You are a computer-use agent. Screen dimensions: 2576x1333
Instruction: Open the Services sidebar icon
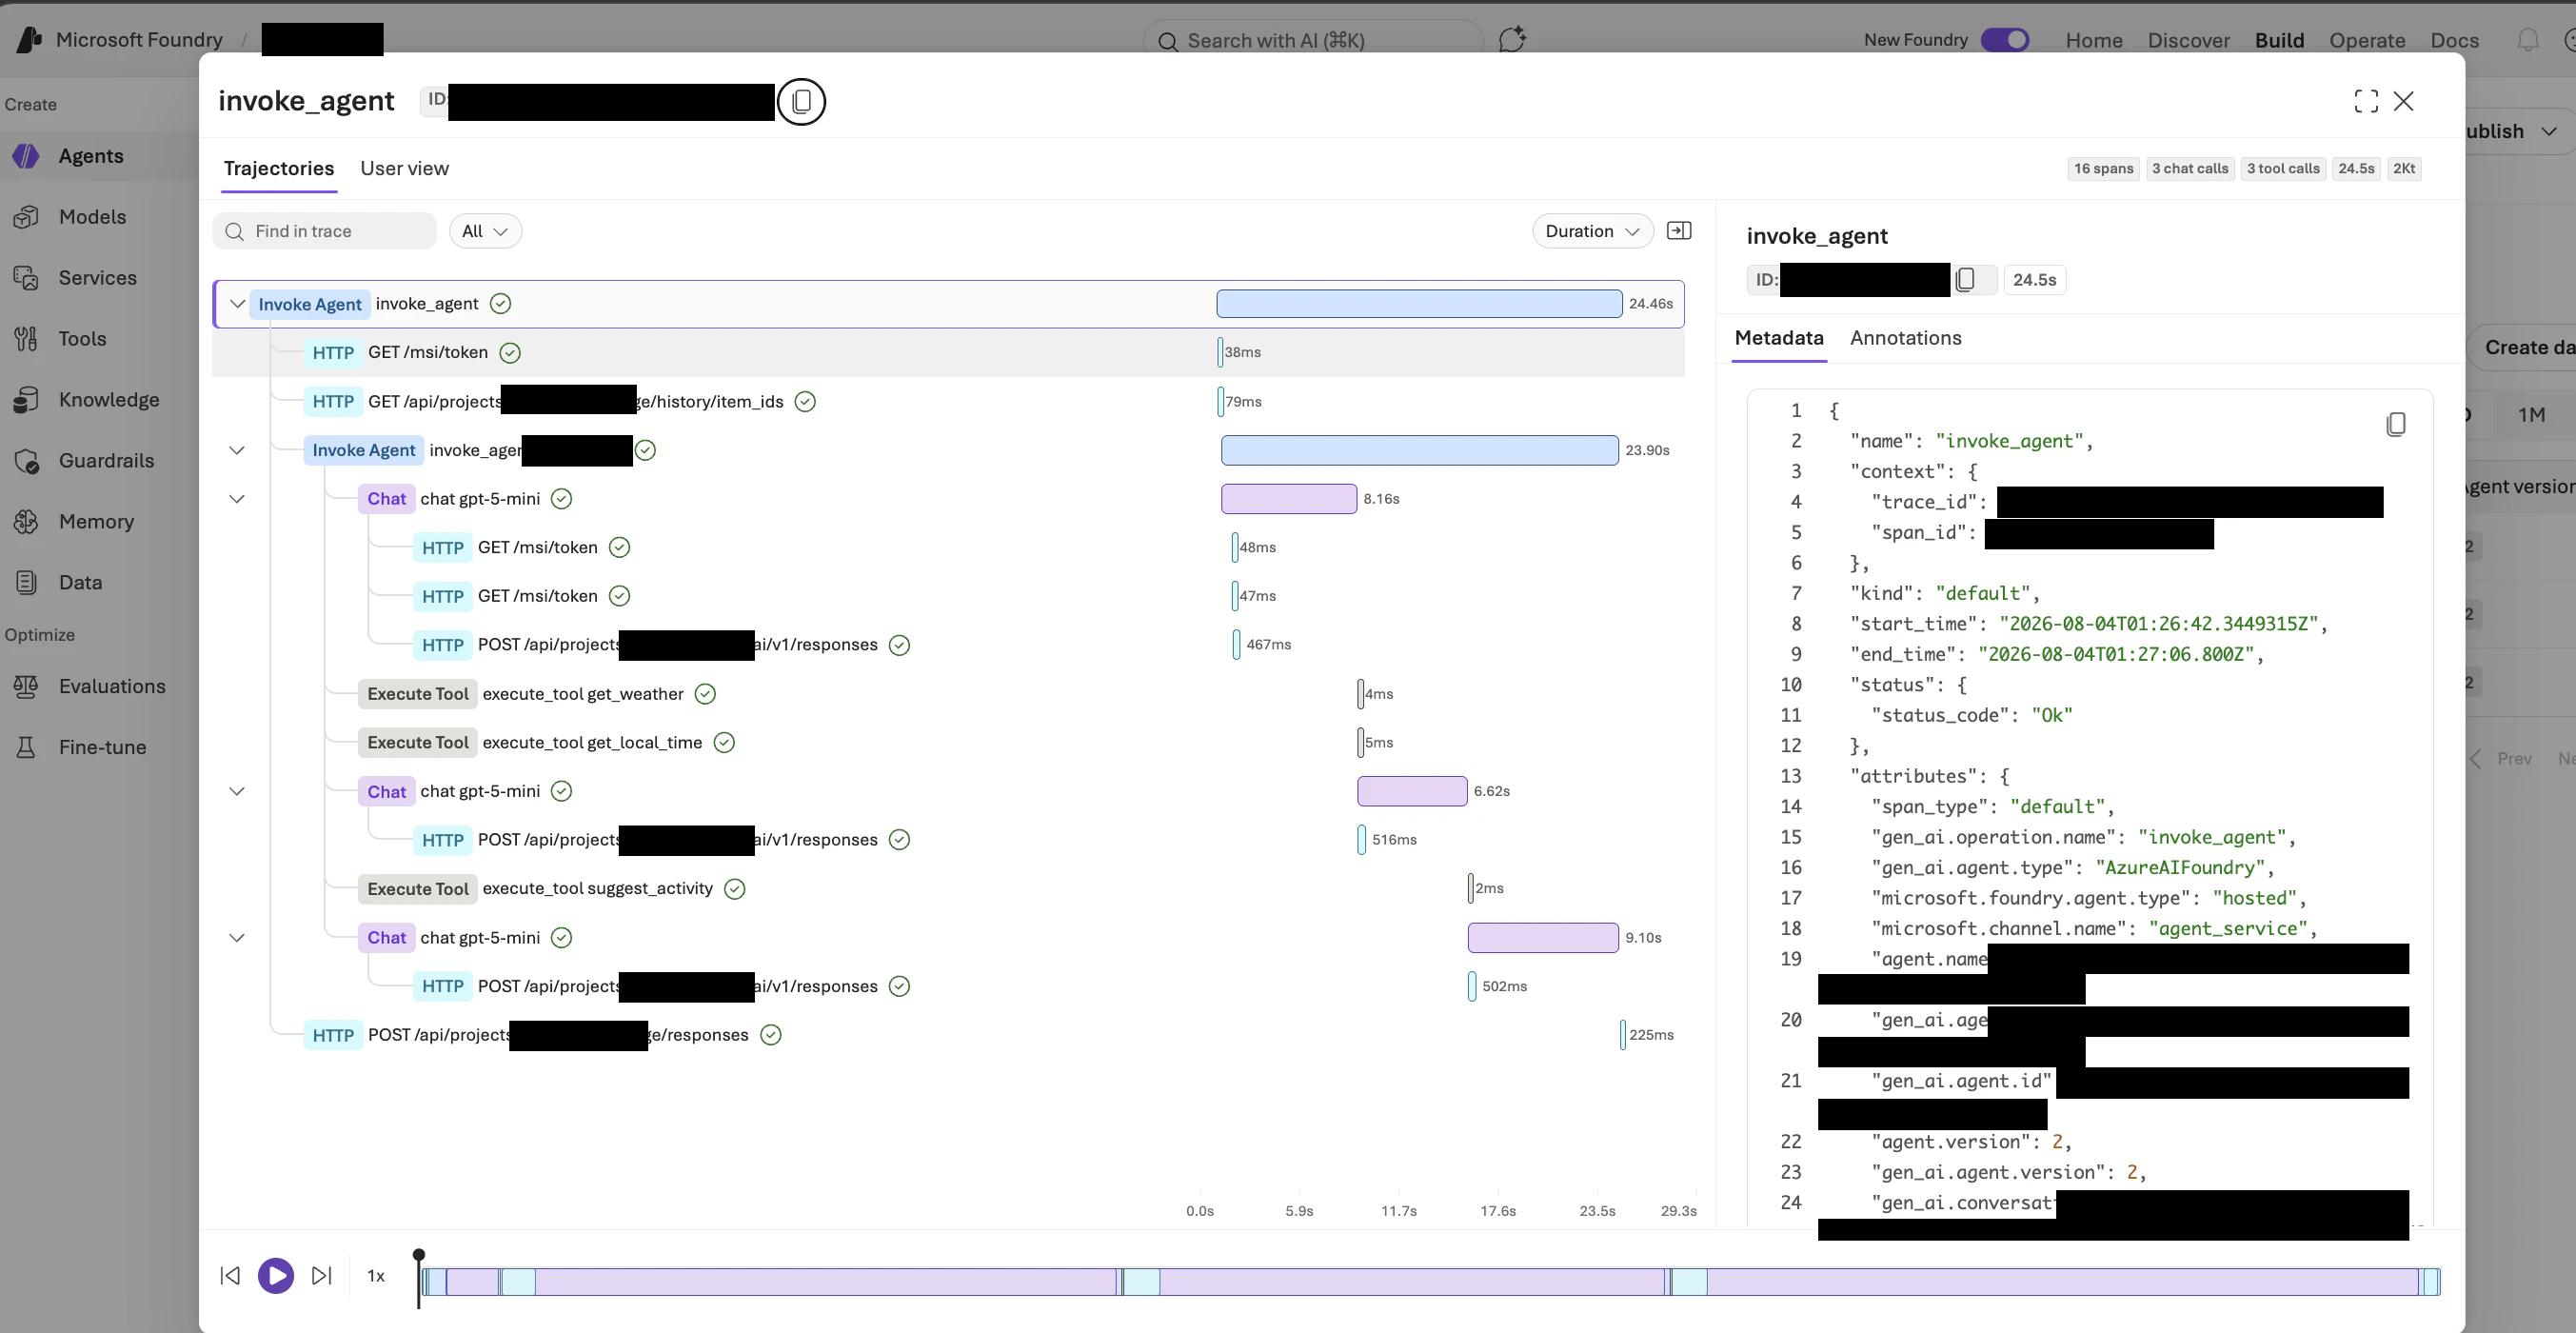(26, 278)
